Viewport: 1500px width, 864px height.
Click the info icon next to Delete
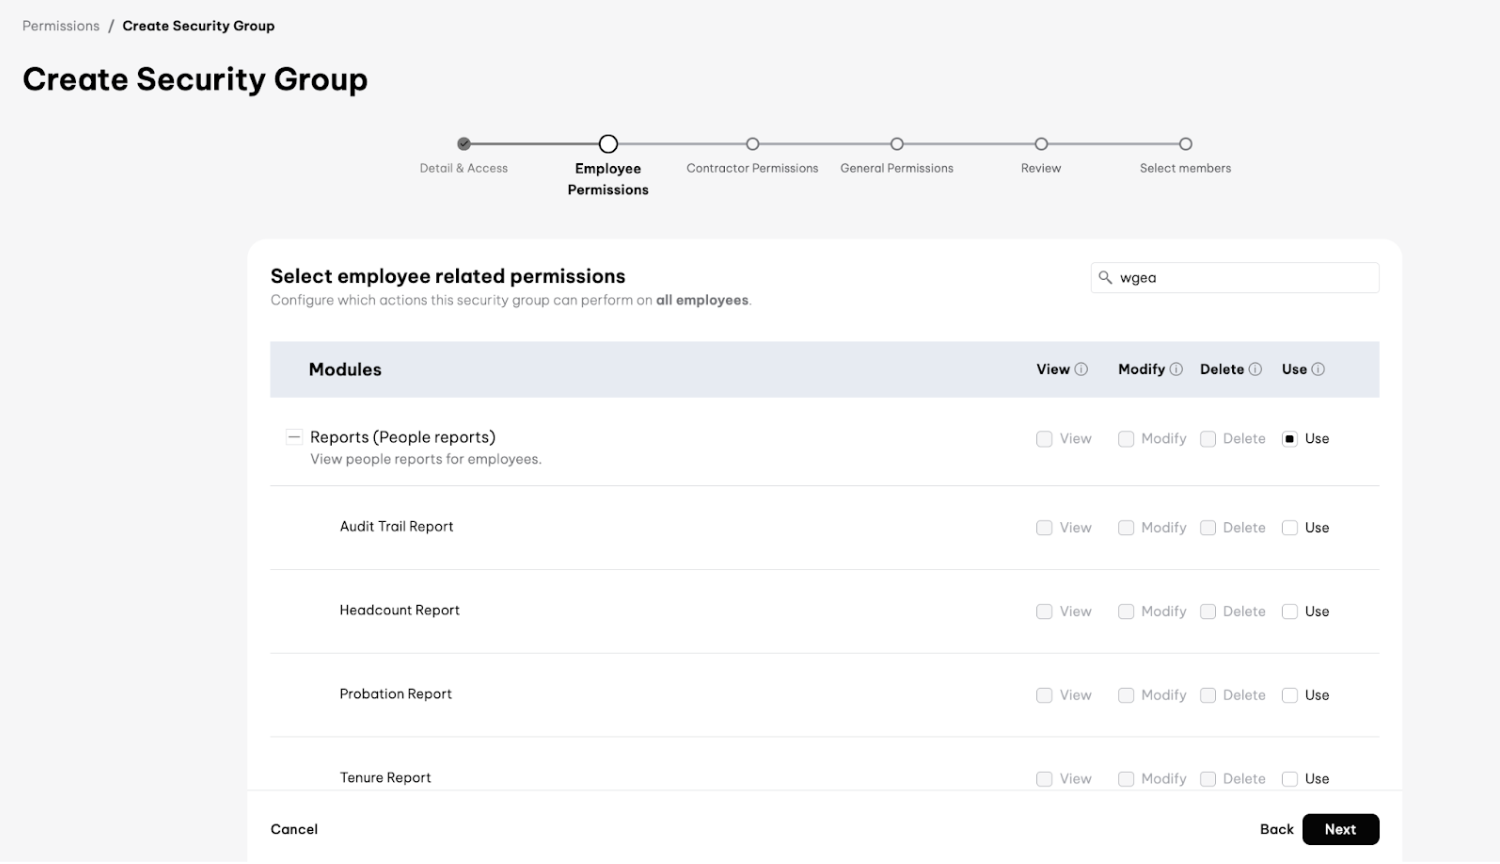tap(1255, 370)
